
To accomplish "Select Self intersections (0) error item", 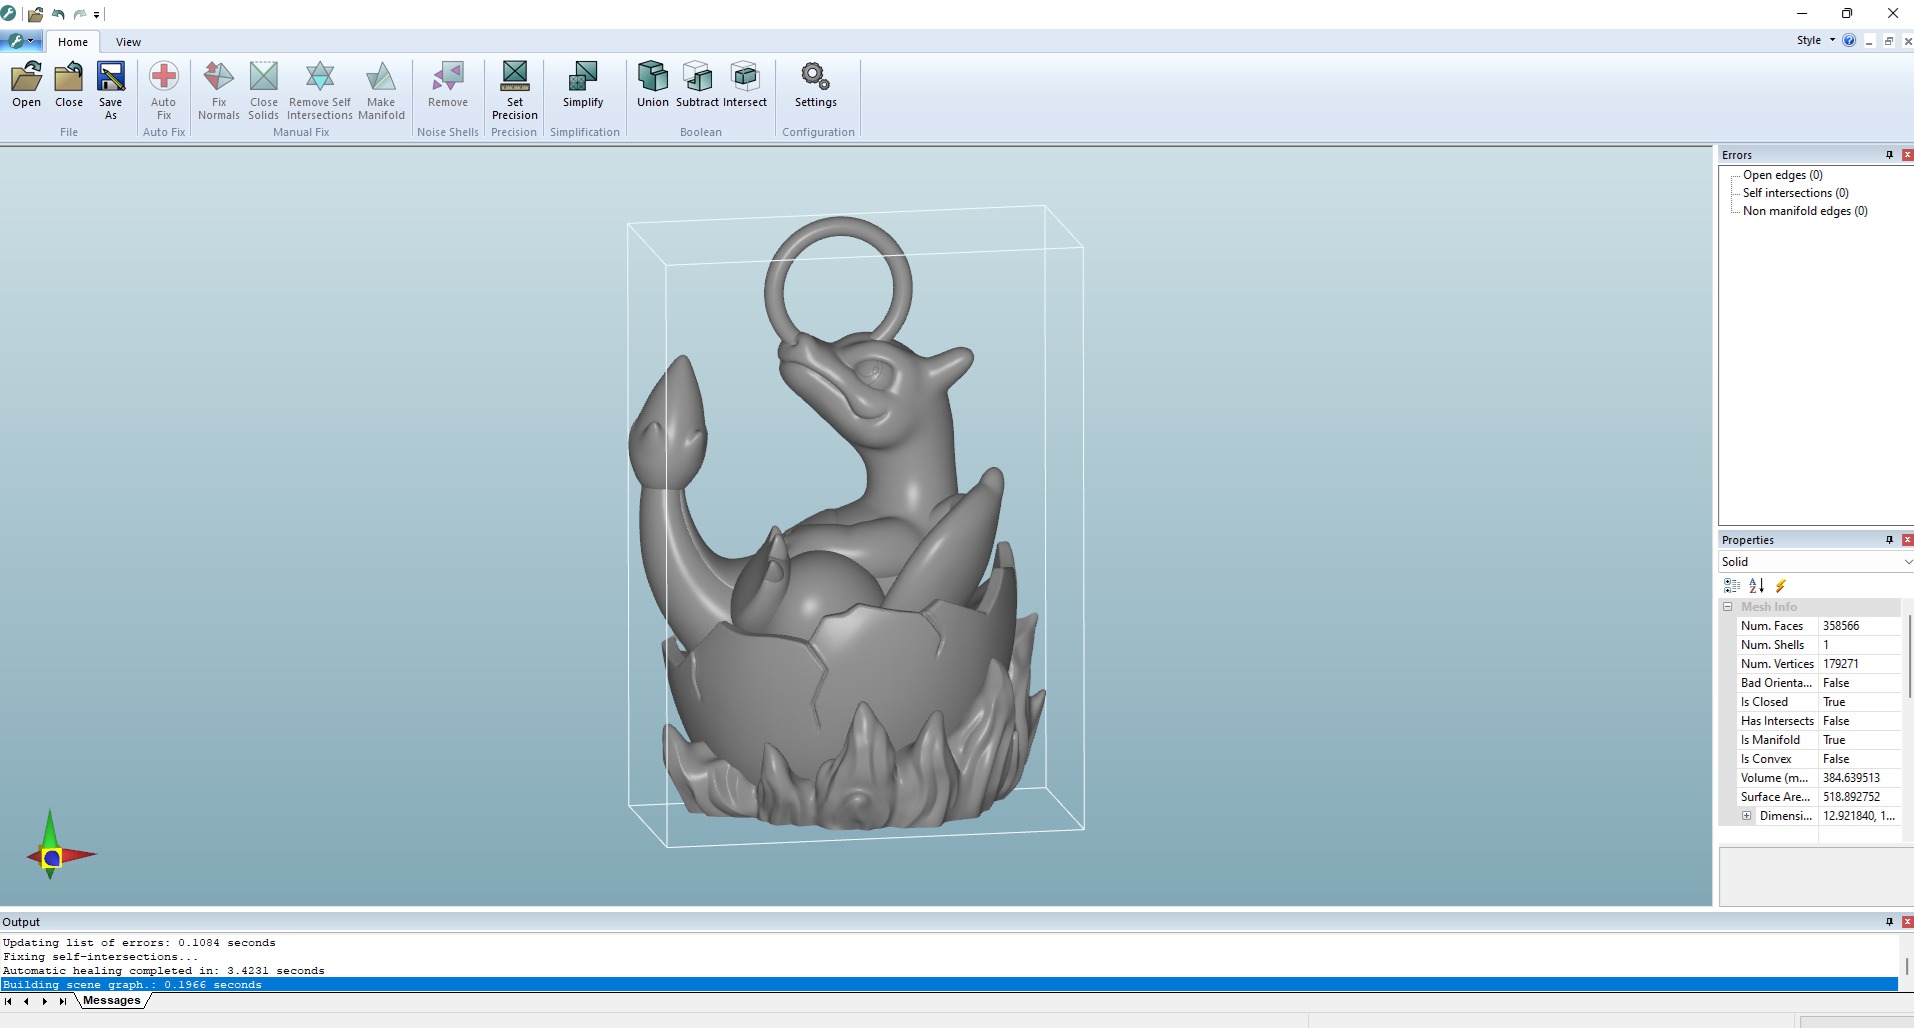I will click(1795, 193).
